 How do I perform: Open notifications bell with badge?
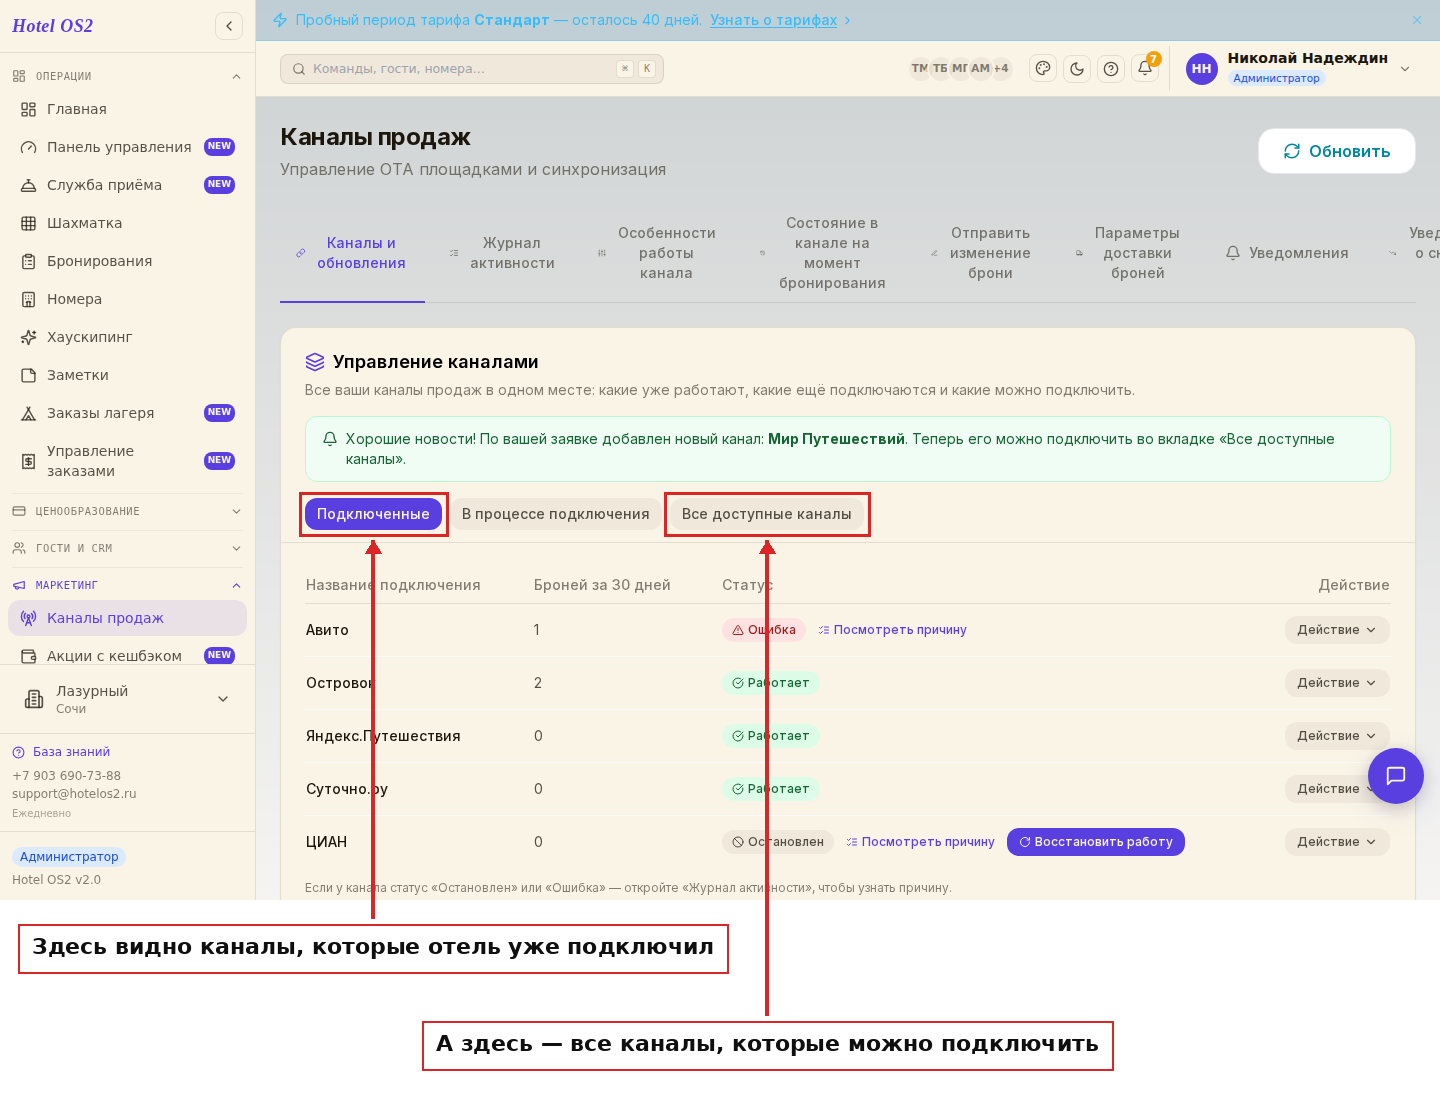[1146, 67]
